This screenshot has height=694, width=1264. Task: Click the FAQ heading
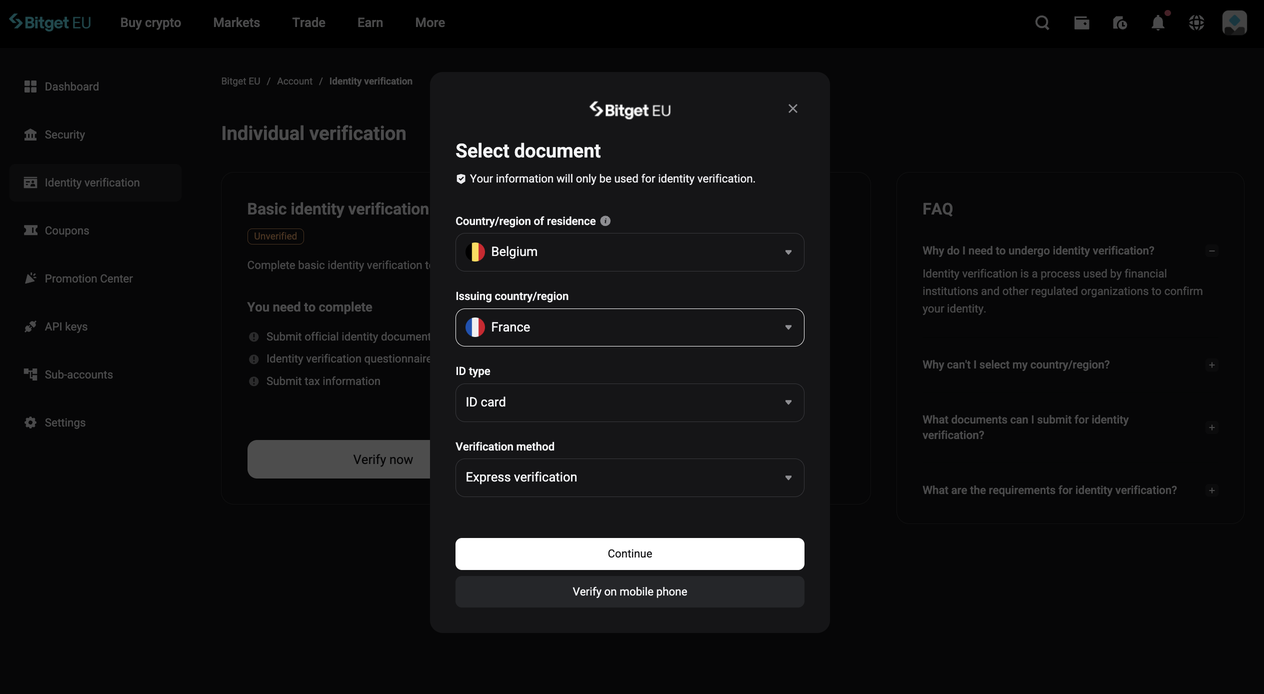click(x=938, y=209)
